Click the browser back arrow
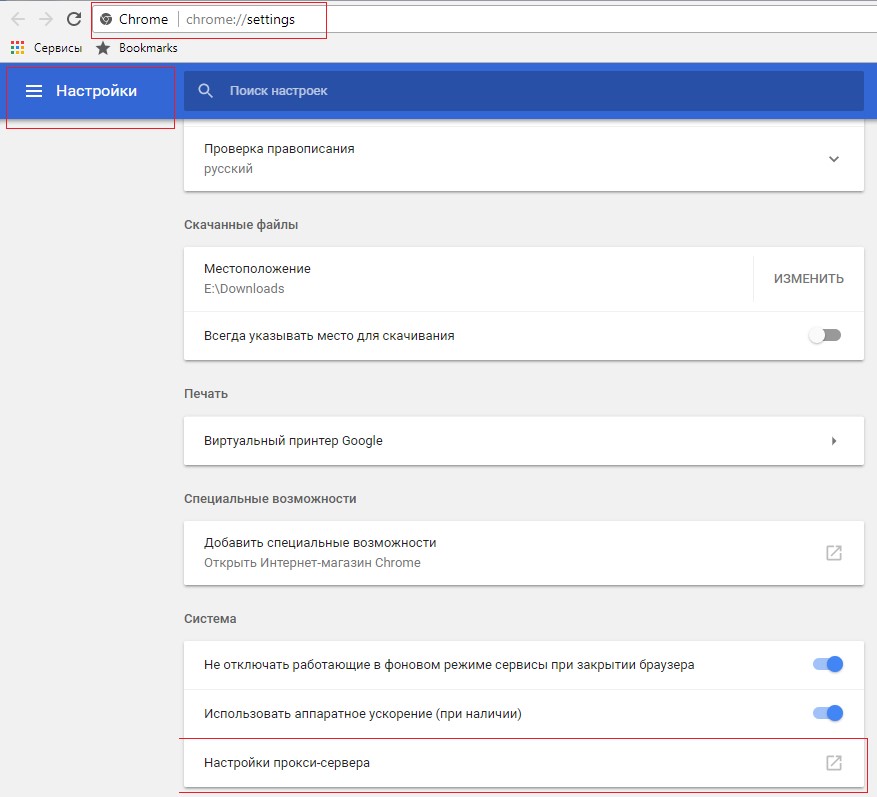This screenshot has height=797, width=877. click(18, 19)
